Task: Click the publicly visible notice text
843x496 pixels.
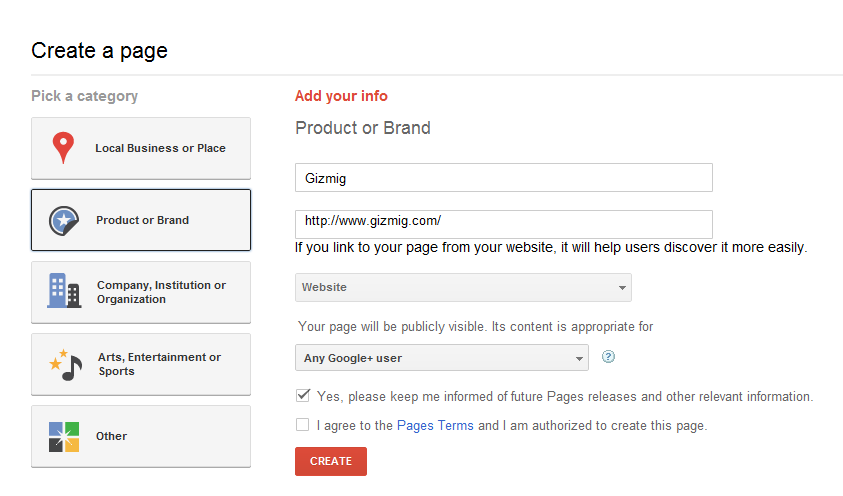Action: coord(476,327)
